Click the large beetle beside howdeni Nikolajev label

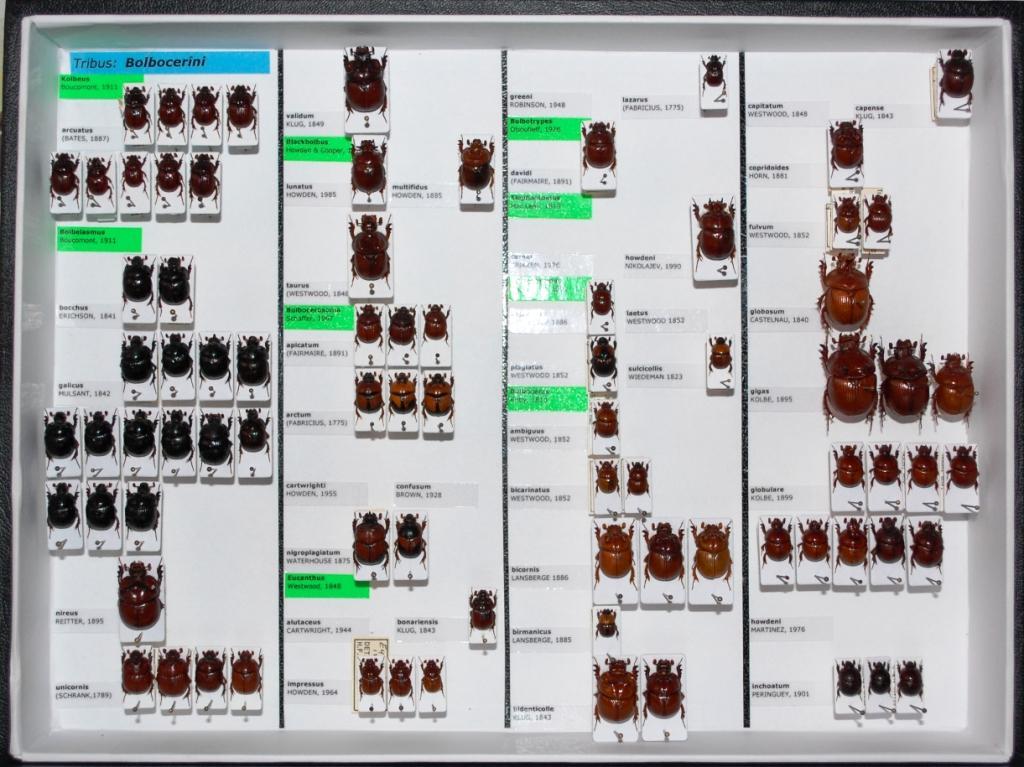click(x=715, y=231)
